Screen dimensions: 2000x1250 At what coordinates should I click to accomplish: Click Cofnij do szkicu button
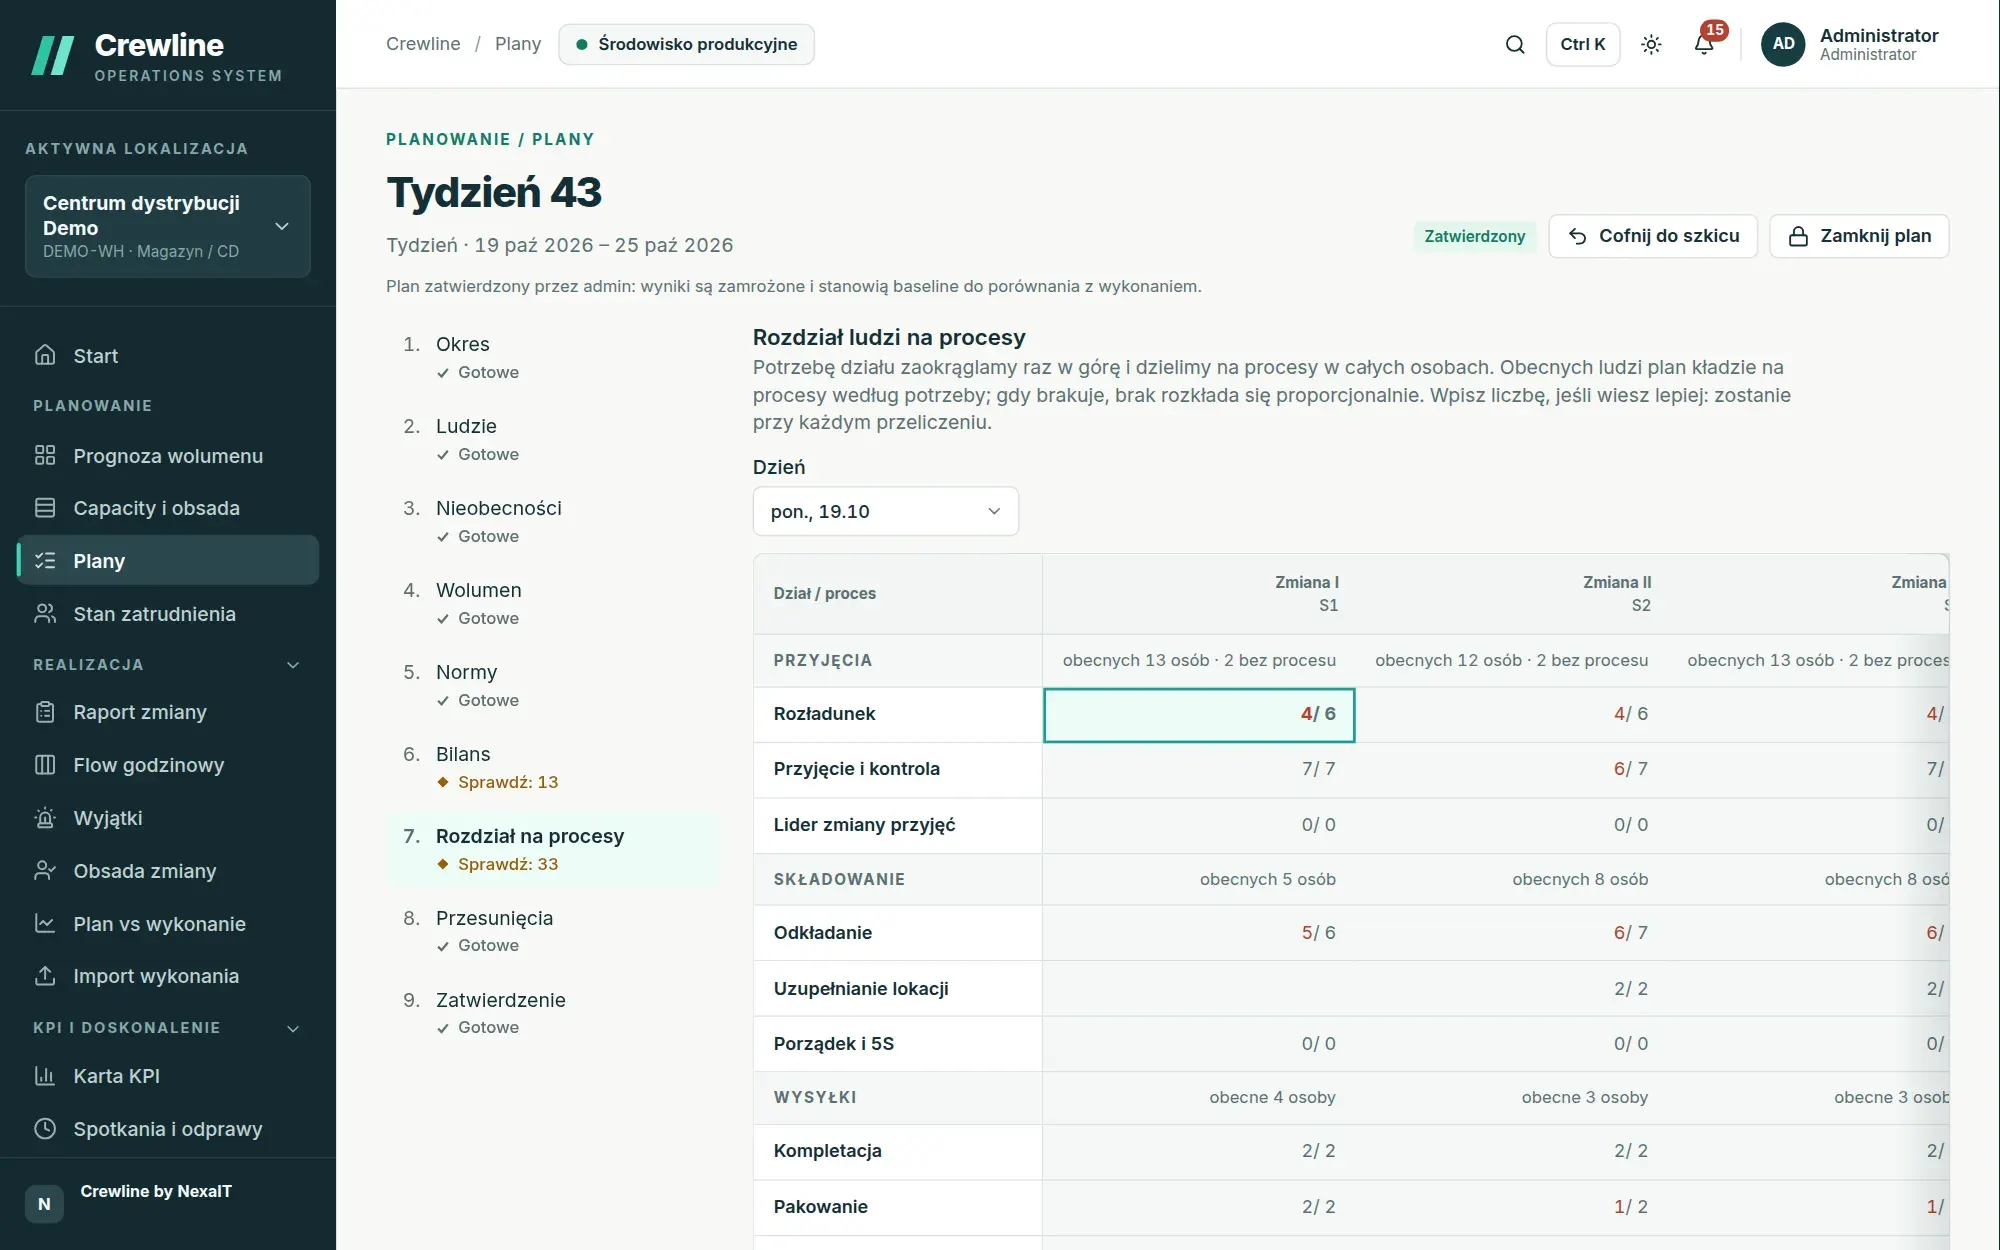point(1653,236)
